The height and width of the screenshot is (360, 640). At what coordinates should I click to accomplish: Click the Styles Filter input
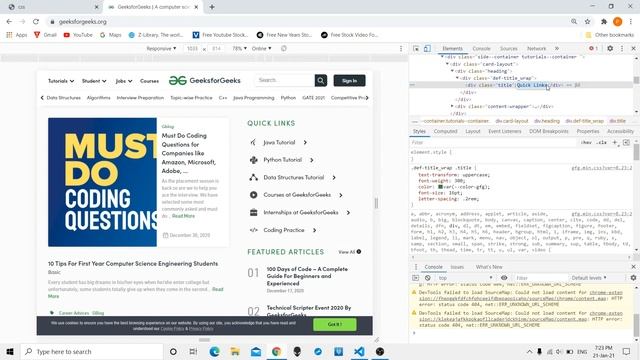[494, 142]
